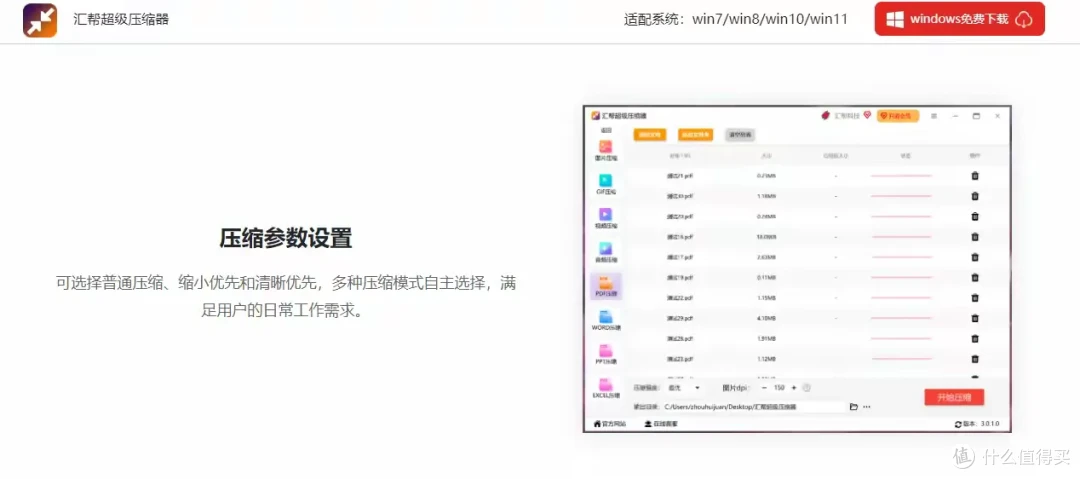This screenshot has height=479, width=1080.
Task: Click the 开通会员 membership button
Action: (x=897, y=116)
